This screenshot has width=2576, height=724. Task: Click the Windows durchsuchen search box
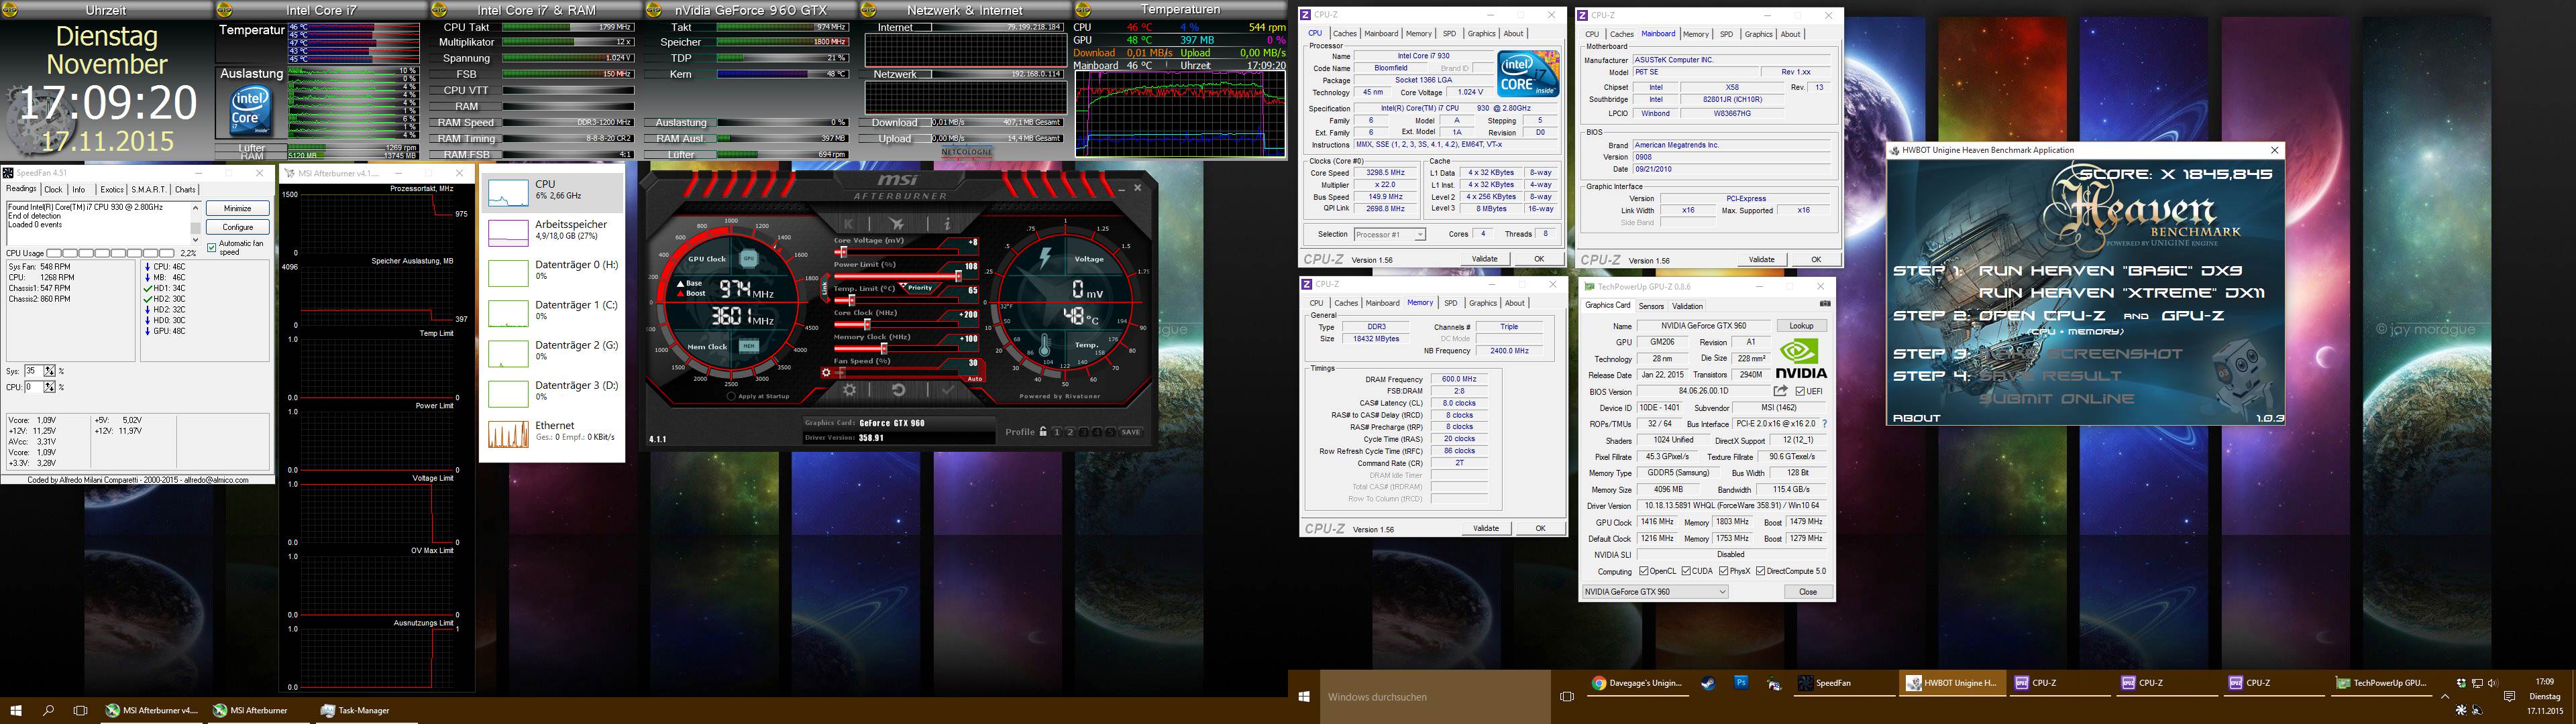tap(1436, 697)
